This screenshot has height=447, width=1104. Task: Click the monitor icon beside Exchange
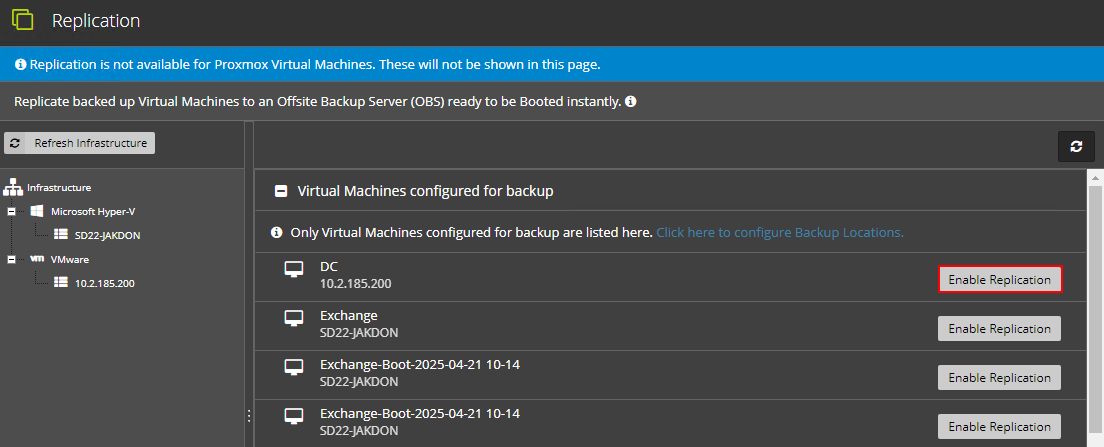pos(294,319)
